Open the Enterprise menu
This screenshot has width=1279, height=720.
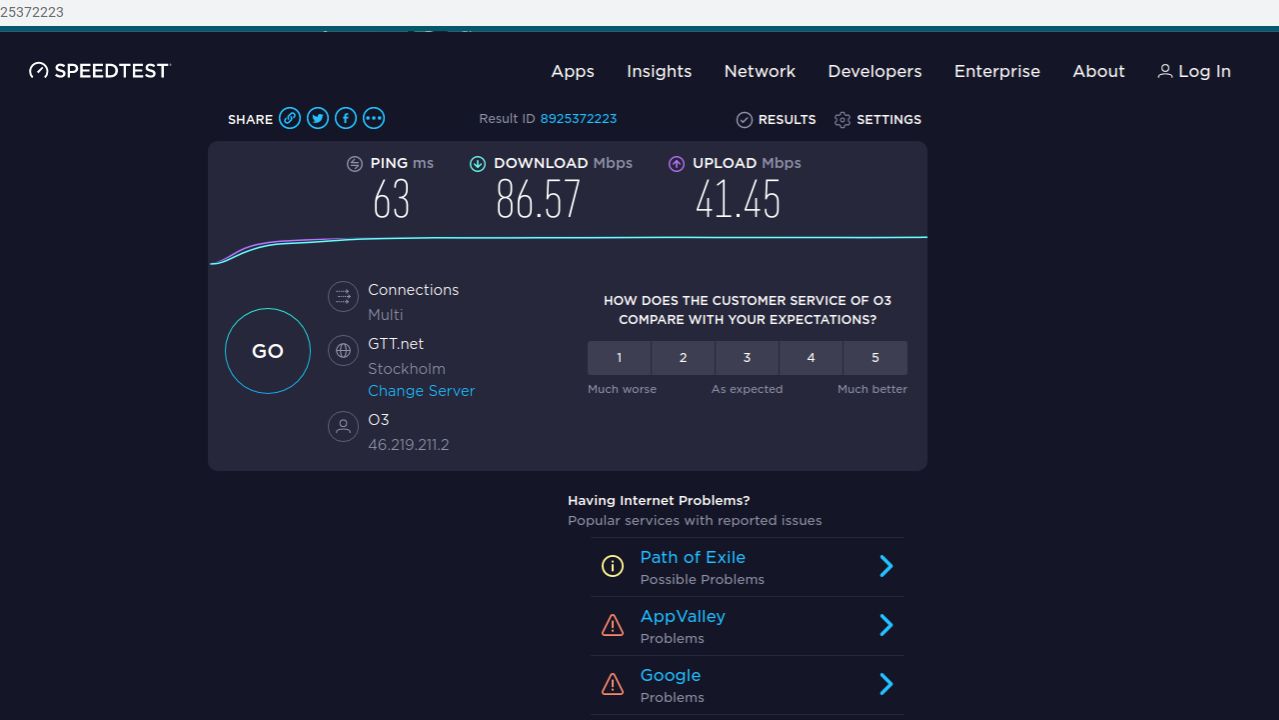(997, 71)
